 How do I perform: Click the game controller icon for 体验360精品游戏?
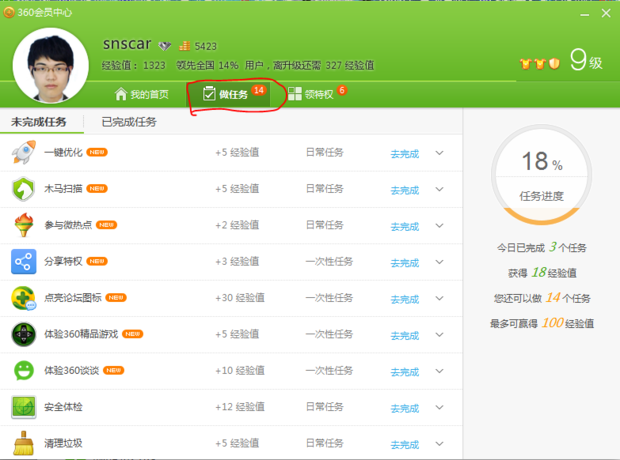24,334
